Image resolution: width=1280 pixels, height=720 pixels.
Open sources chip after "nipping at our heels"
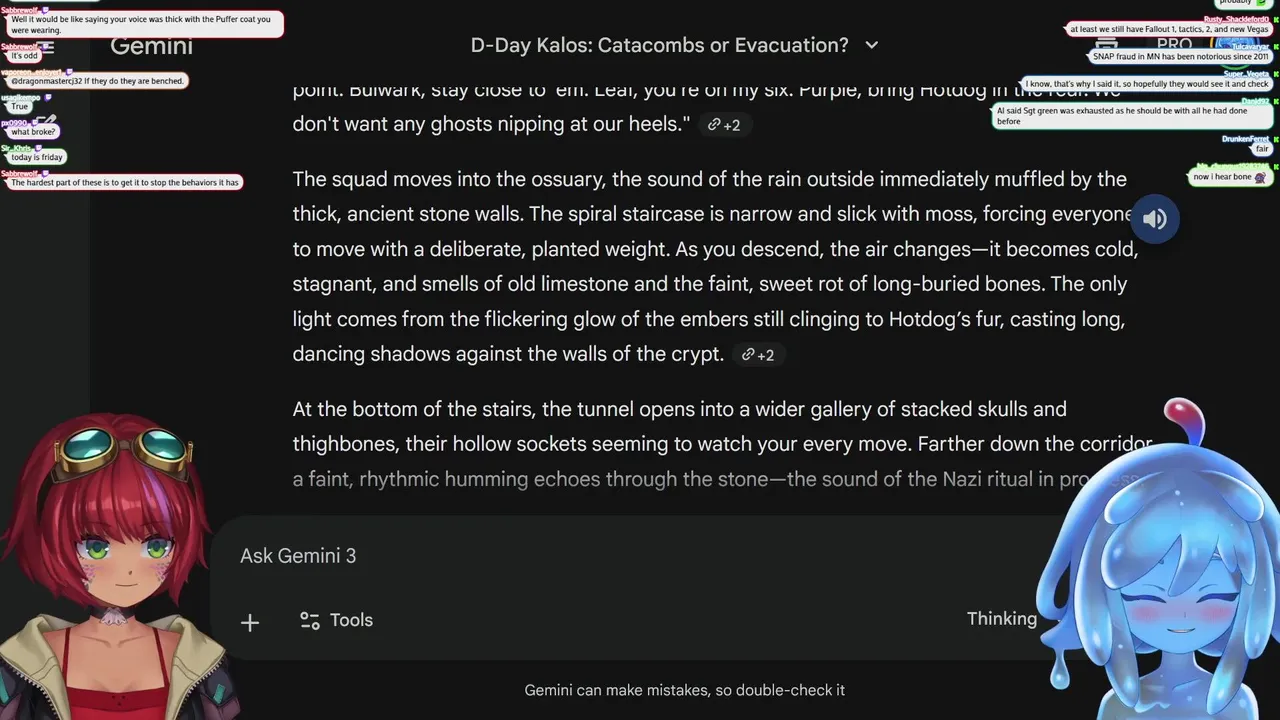724,125
